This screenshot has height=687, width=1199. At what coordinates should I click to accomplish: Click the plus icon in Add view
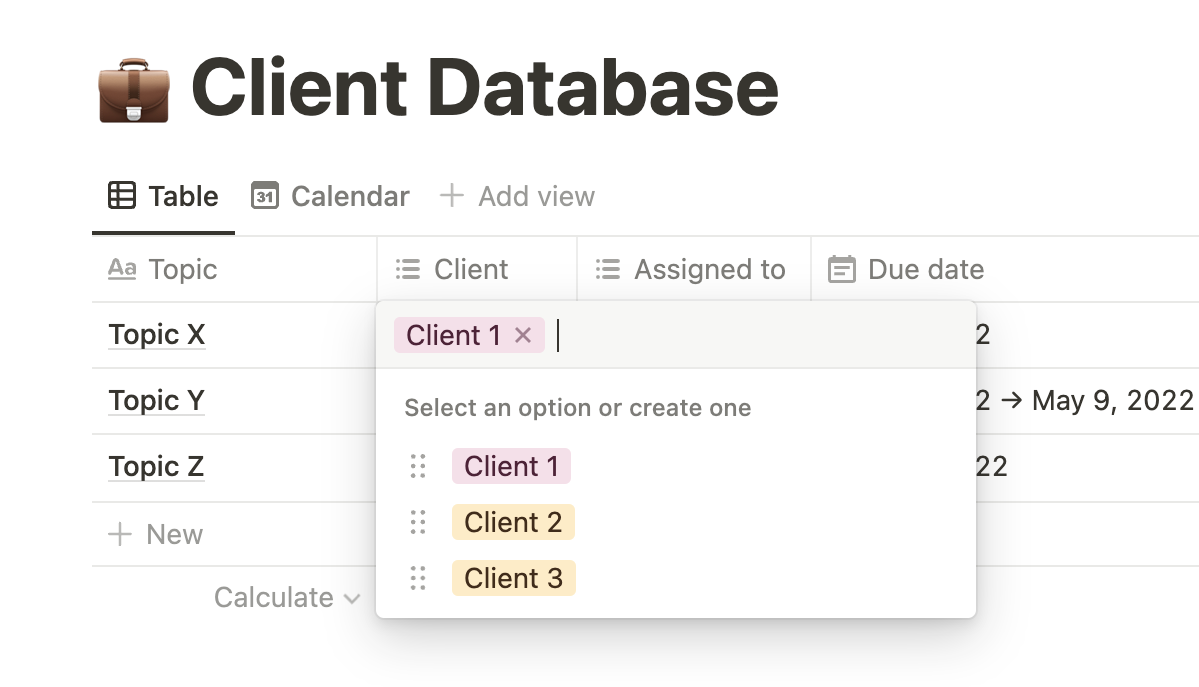click(x=452, y=196)
